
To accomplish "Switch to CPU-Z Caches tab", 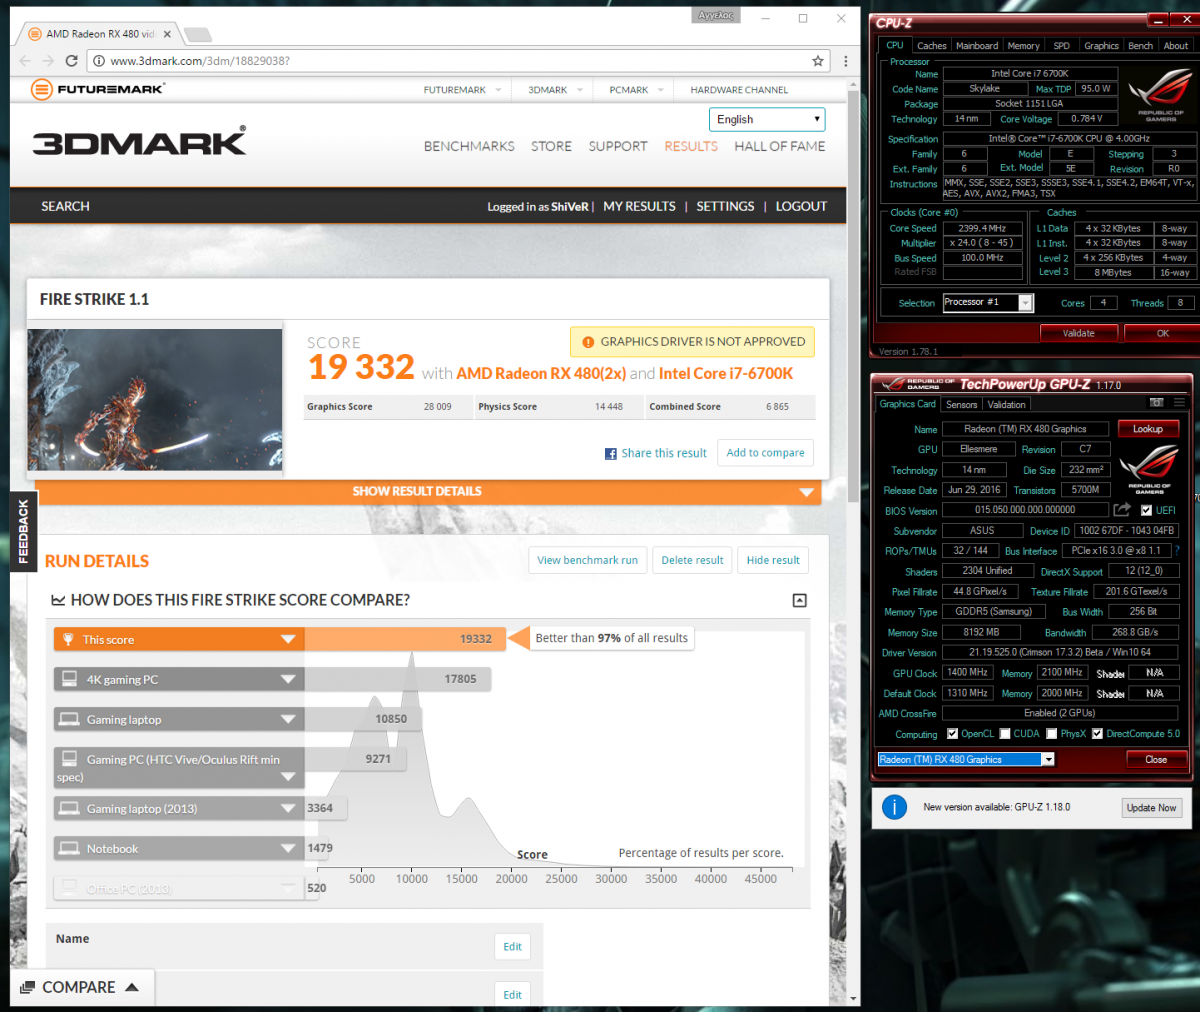I will 932,45.
